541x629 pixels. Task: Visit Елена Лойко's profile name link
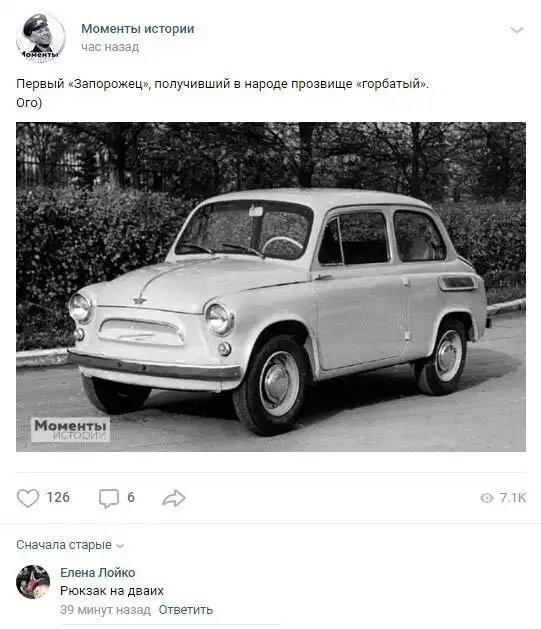(97, 573)
